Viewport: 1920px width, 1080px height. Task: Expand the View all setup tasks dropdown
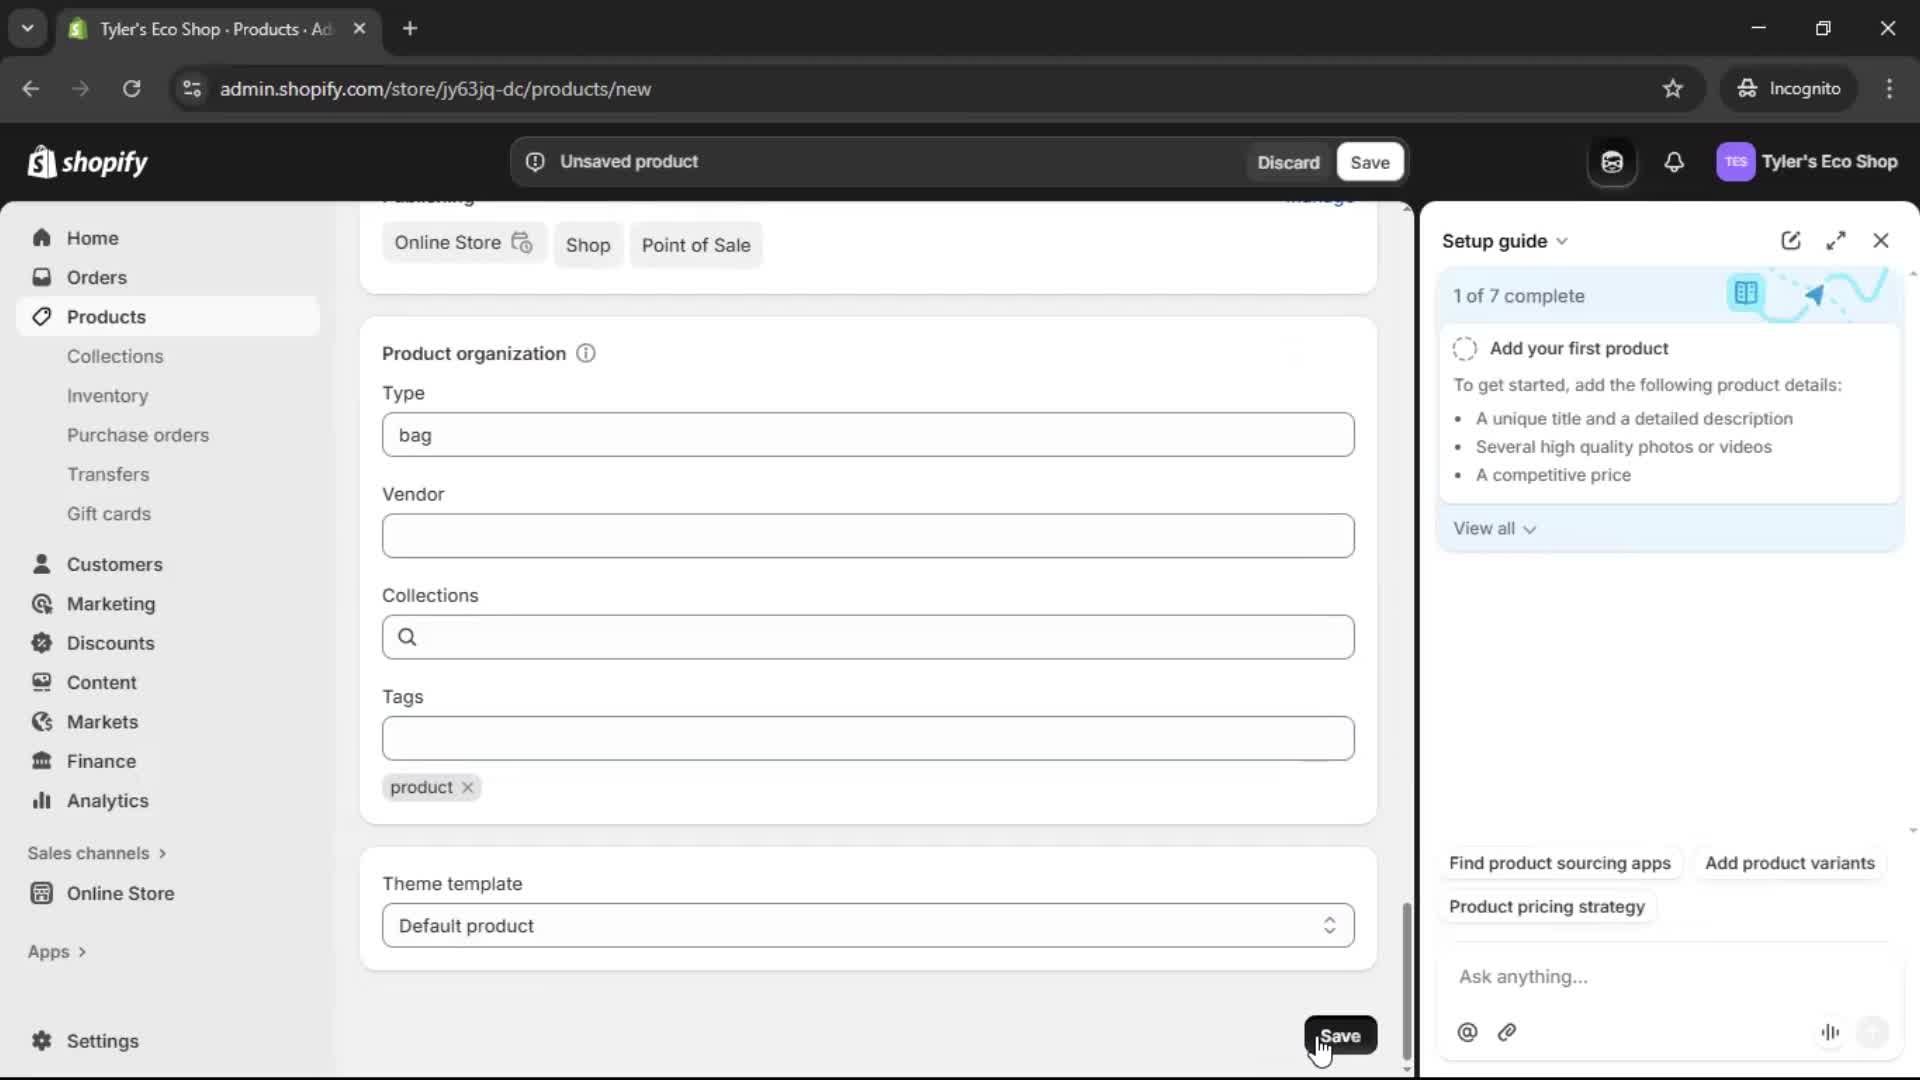(x=1494, y=528)
